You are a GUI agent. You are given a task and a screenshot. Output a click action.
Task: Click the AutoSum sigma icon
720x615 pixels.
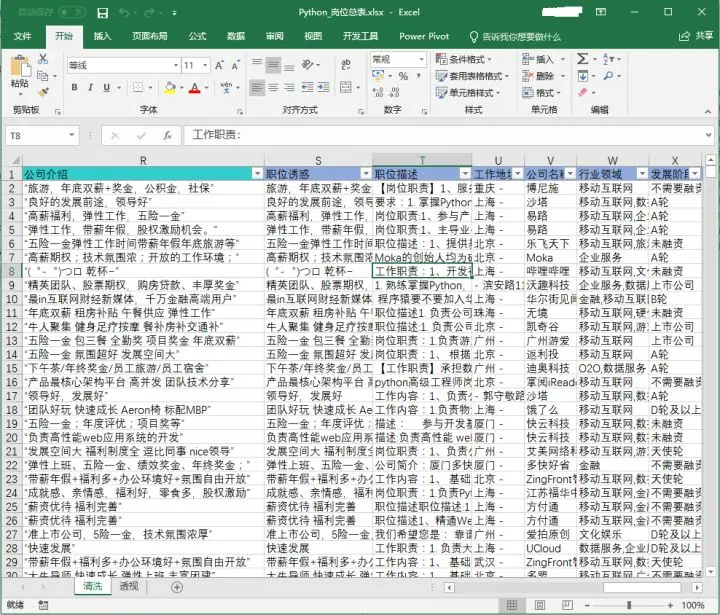click(x=582, y=59)
